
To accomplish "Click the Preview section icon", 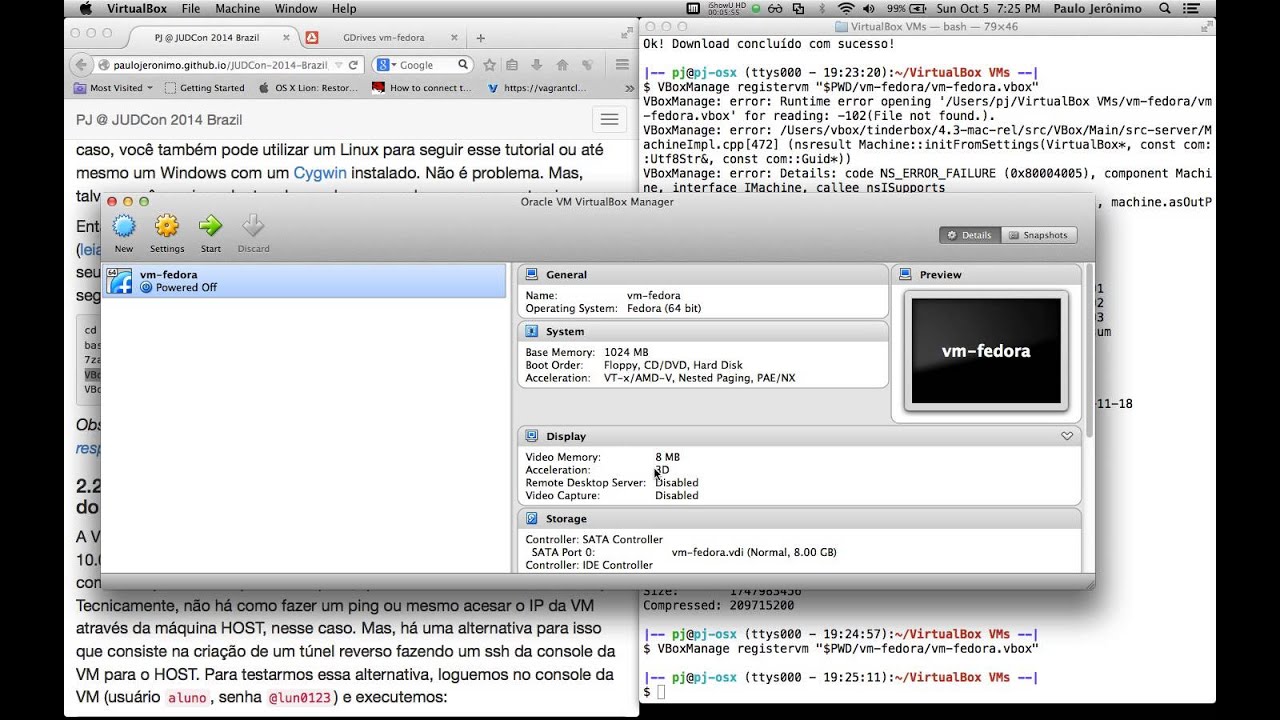I will pos(906,274).
